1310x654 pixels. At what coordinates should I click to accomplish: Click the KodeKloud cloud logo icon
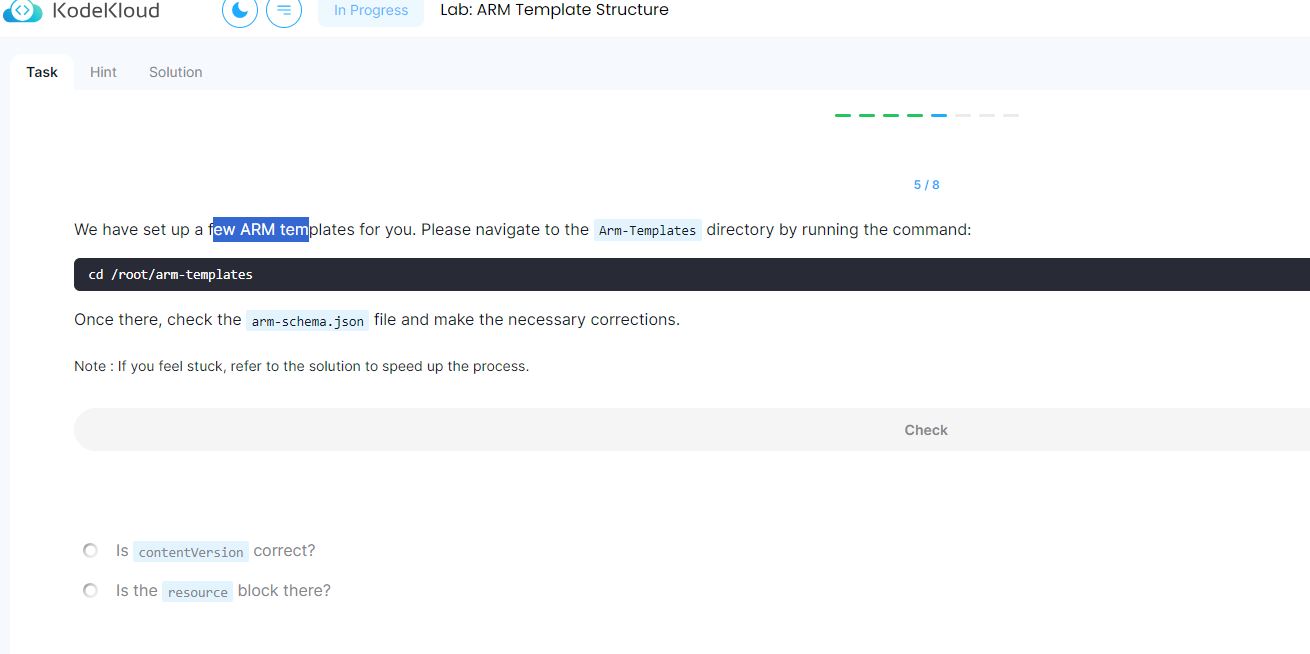(x=23, y=11)
